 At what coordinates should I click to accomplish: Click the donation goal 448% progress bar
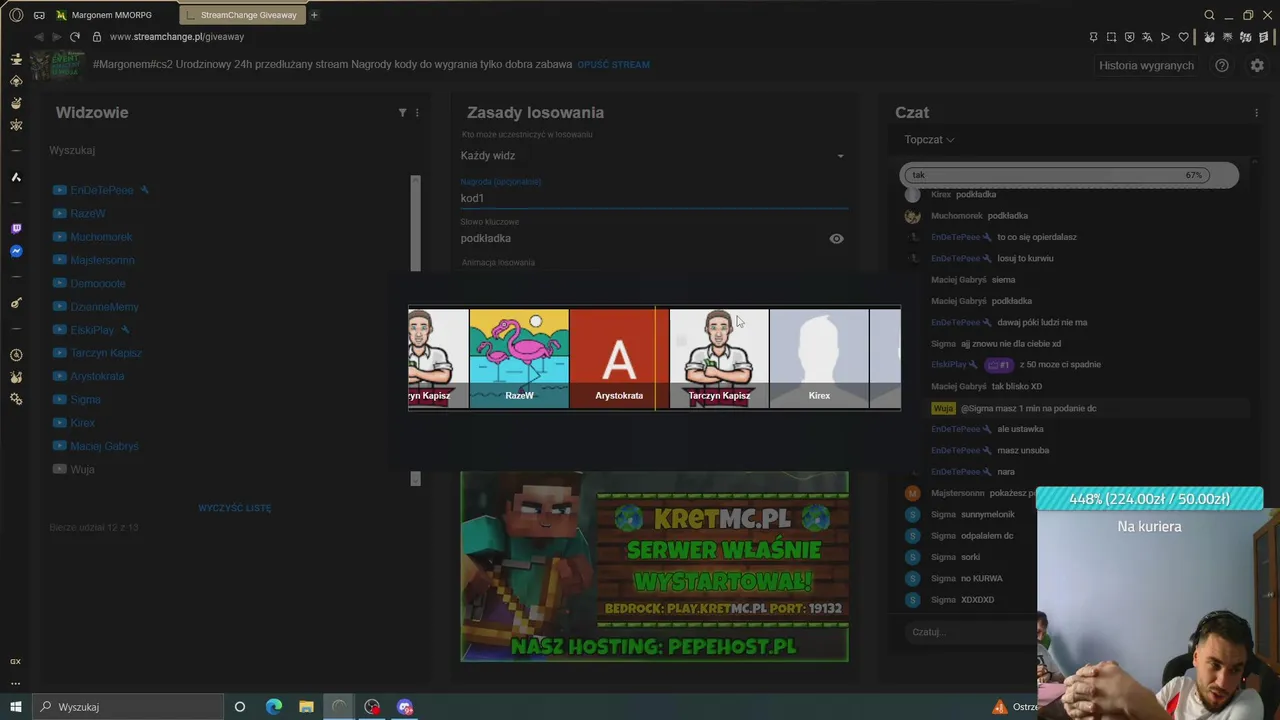[1149, 498]
